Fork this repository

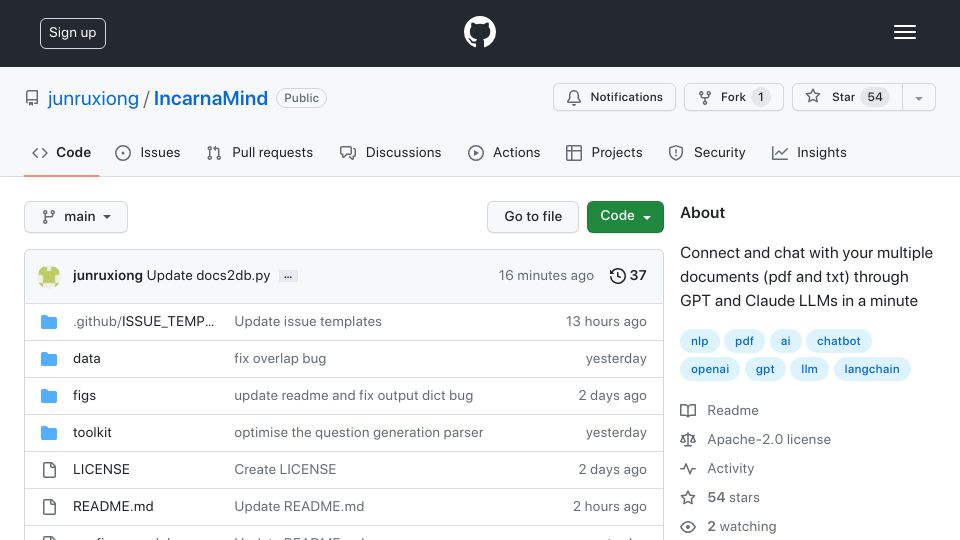pos(733,97)
